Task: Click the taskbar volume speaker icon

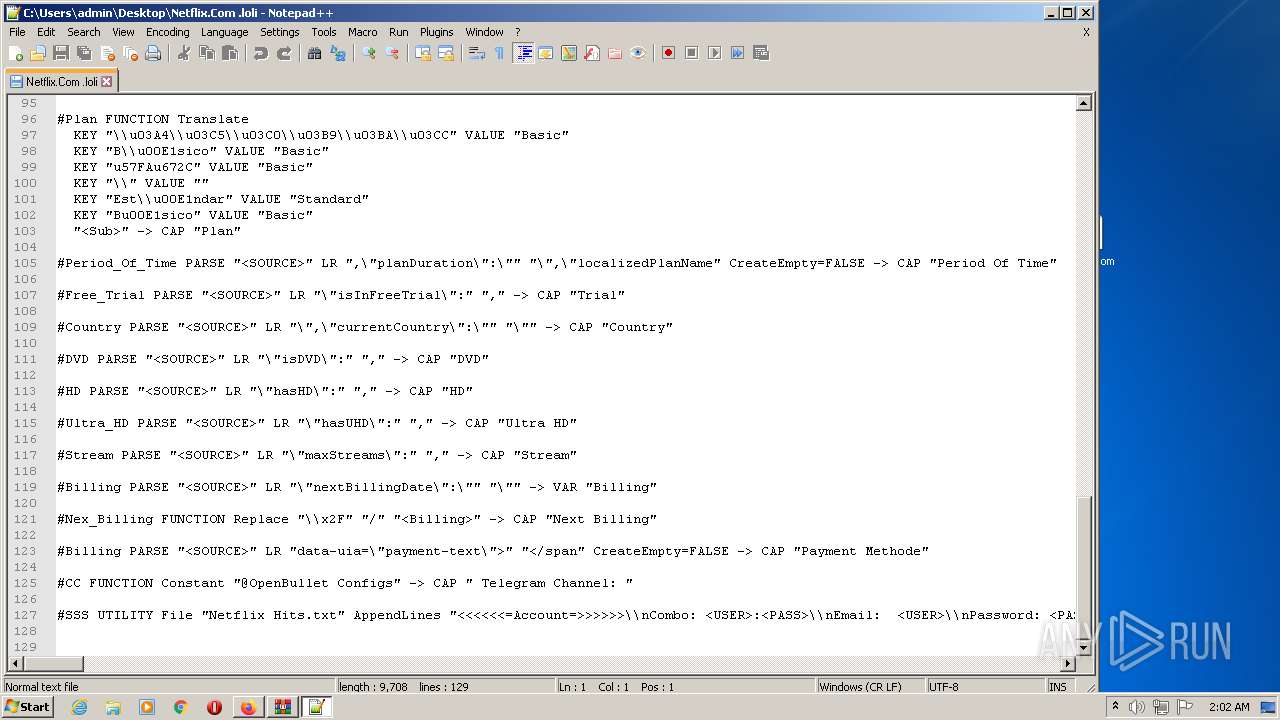Action: pos(1137,707)
